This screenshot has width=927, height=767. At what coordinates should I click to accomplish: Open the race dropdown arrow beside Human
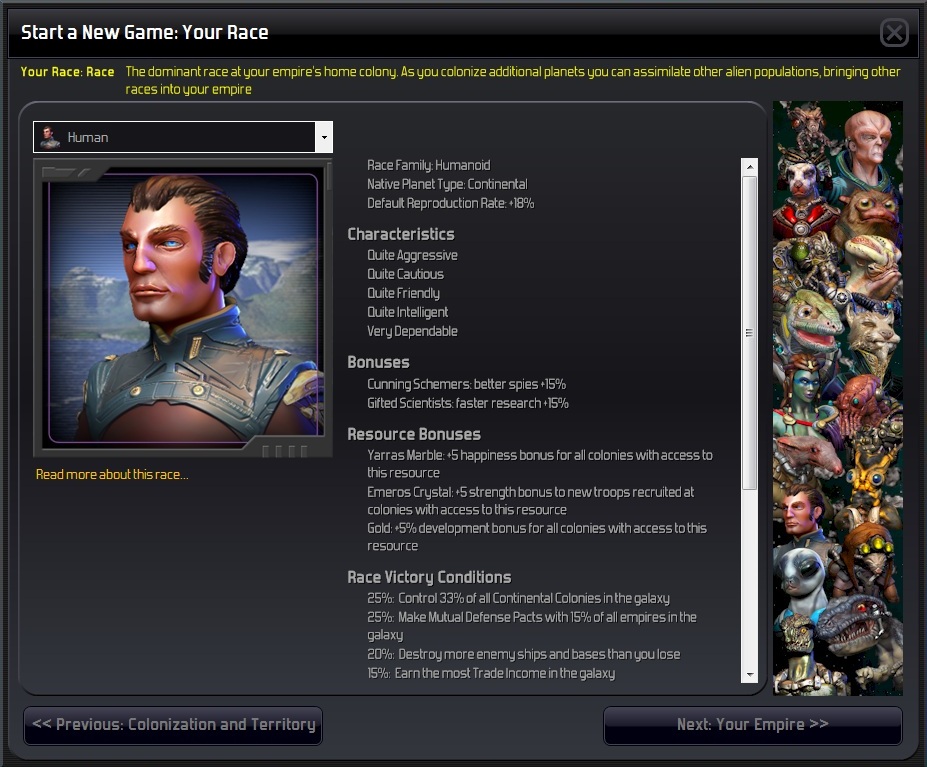coord(324,137)
